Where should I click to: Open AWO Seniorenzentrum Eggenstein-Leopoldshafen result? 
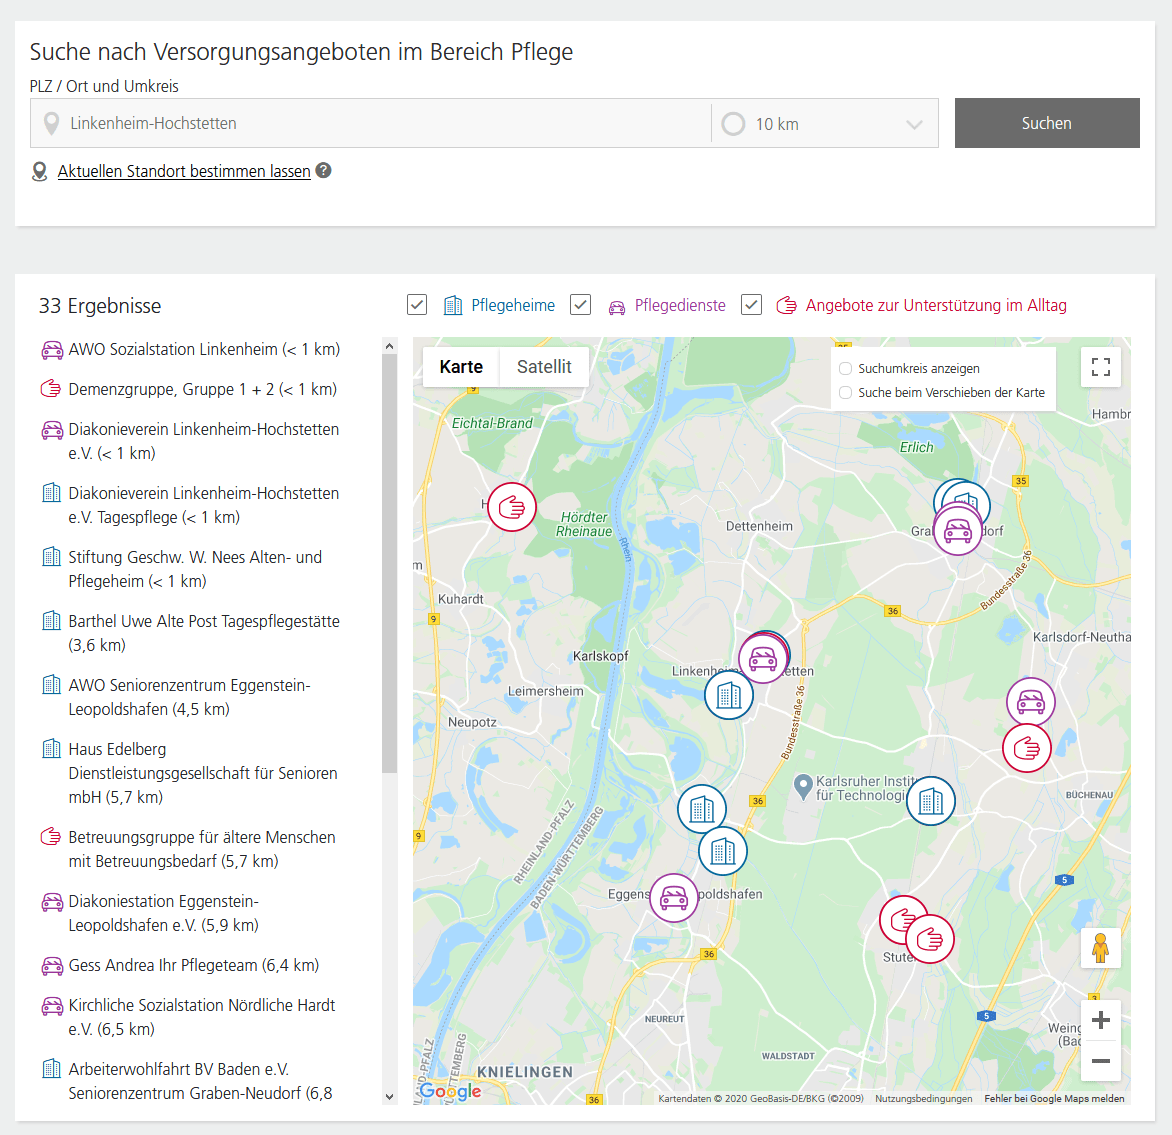click(x=189, y=697)
